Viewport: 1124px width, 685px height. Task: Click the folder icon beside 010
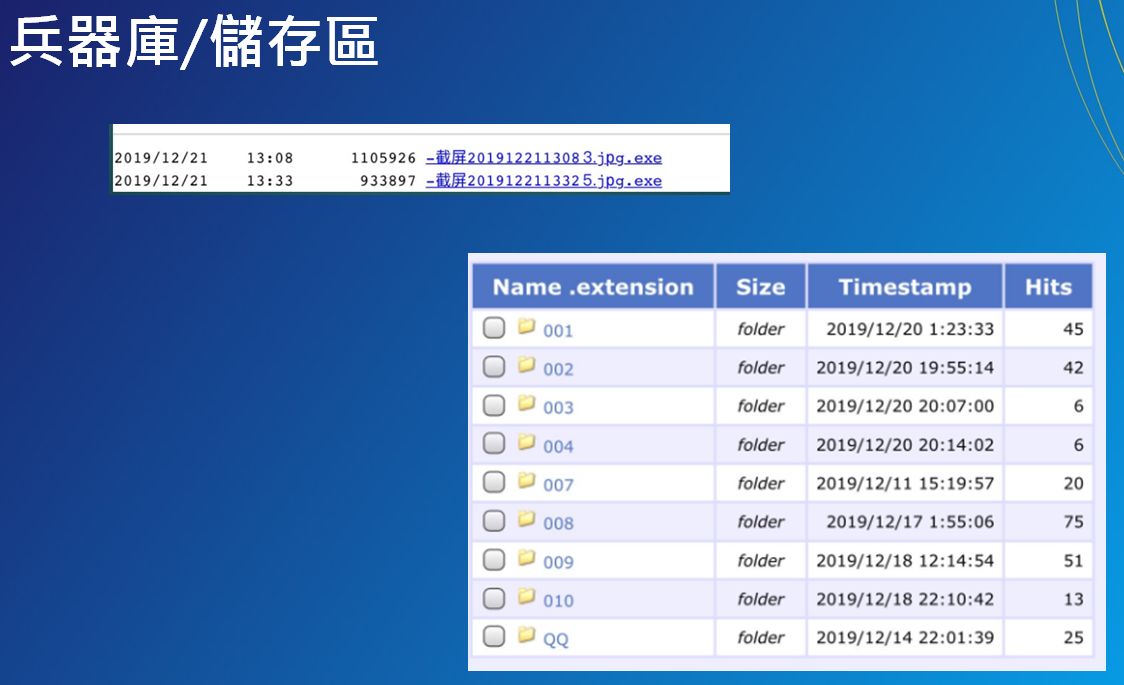point(527,596)
